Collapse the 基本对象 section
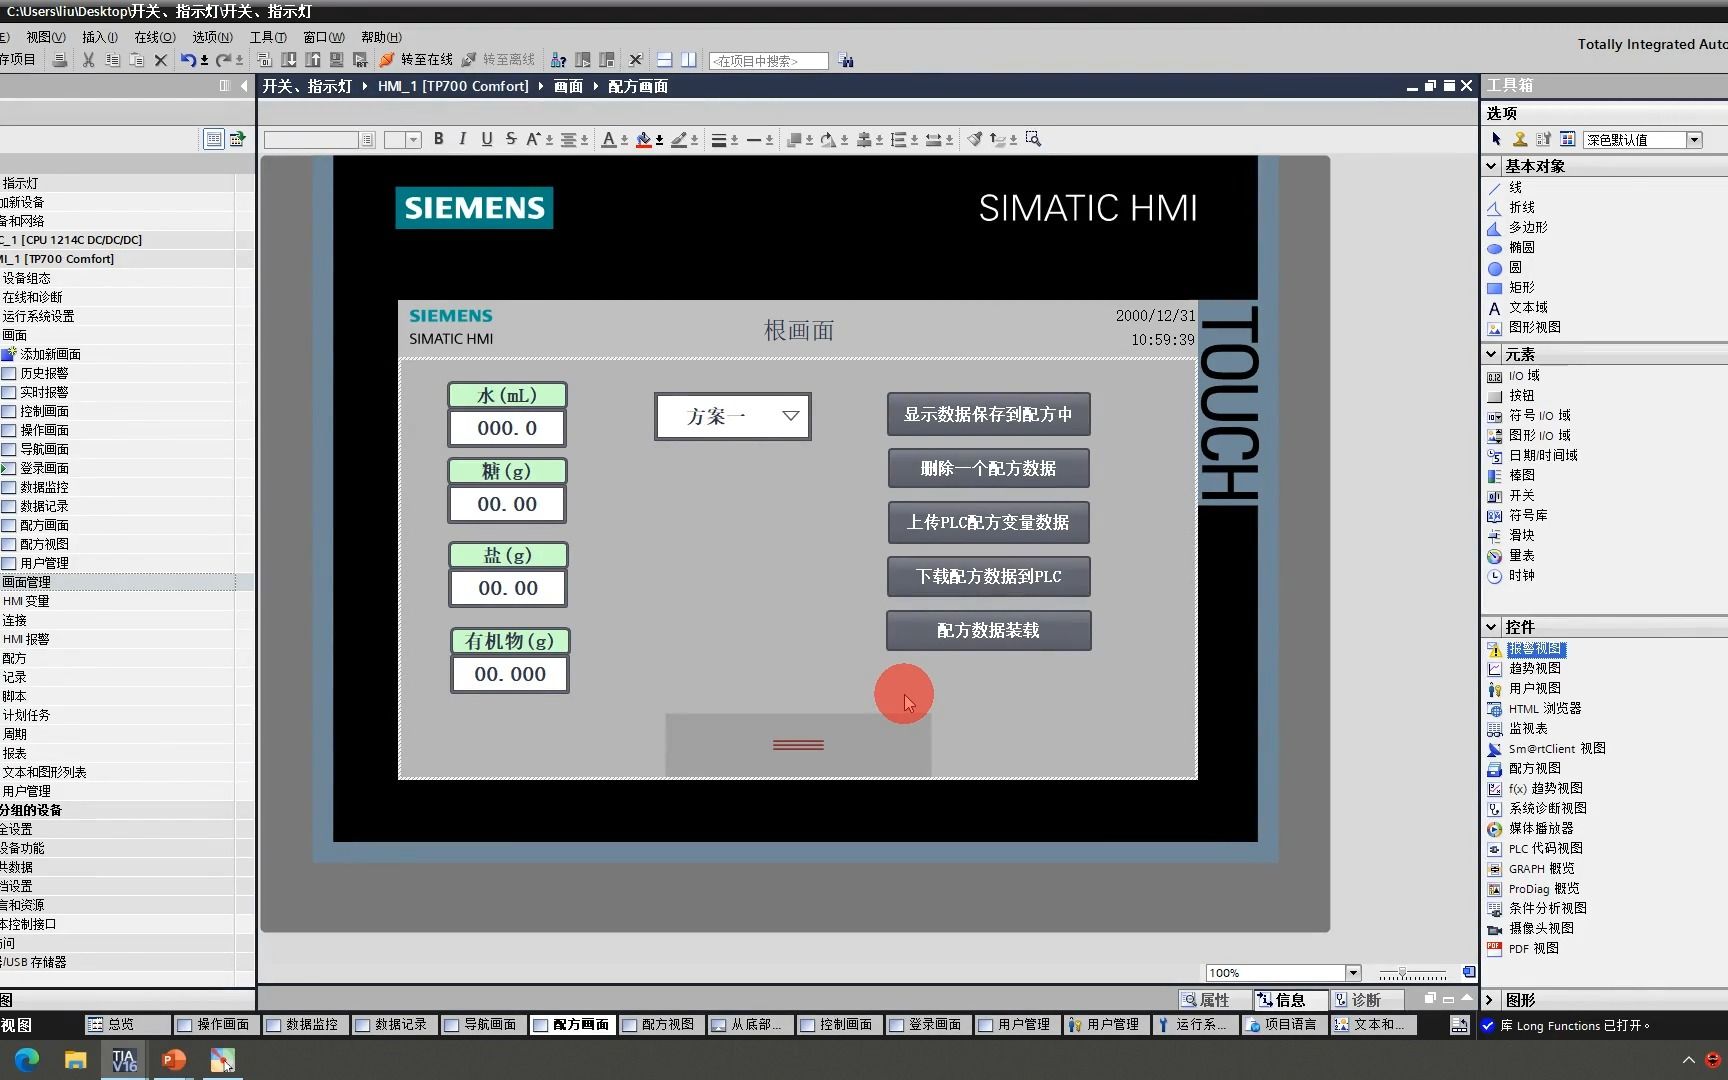 (1492, 166)
